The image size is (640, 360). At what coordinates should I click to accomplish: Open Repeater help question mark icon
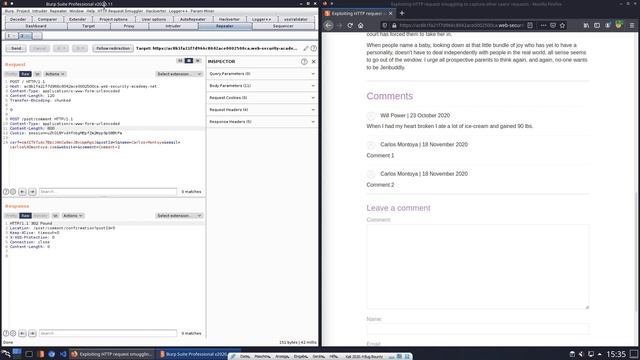coord(313,48)
